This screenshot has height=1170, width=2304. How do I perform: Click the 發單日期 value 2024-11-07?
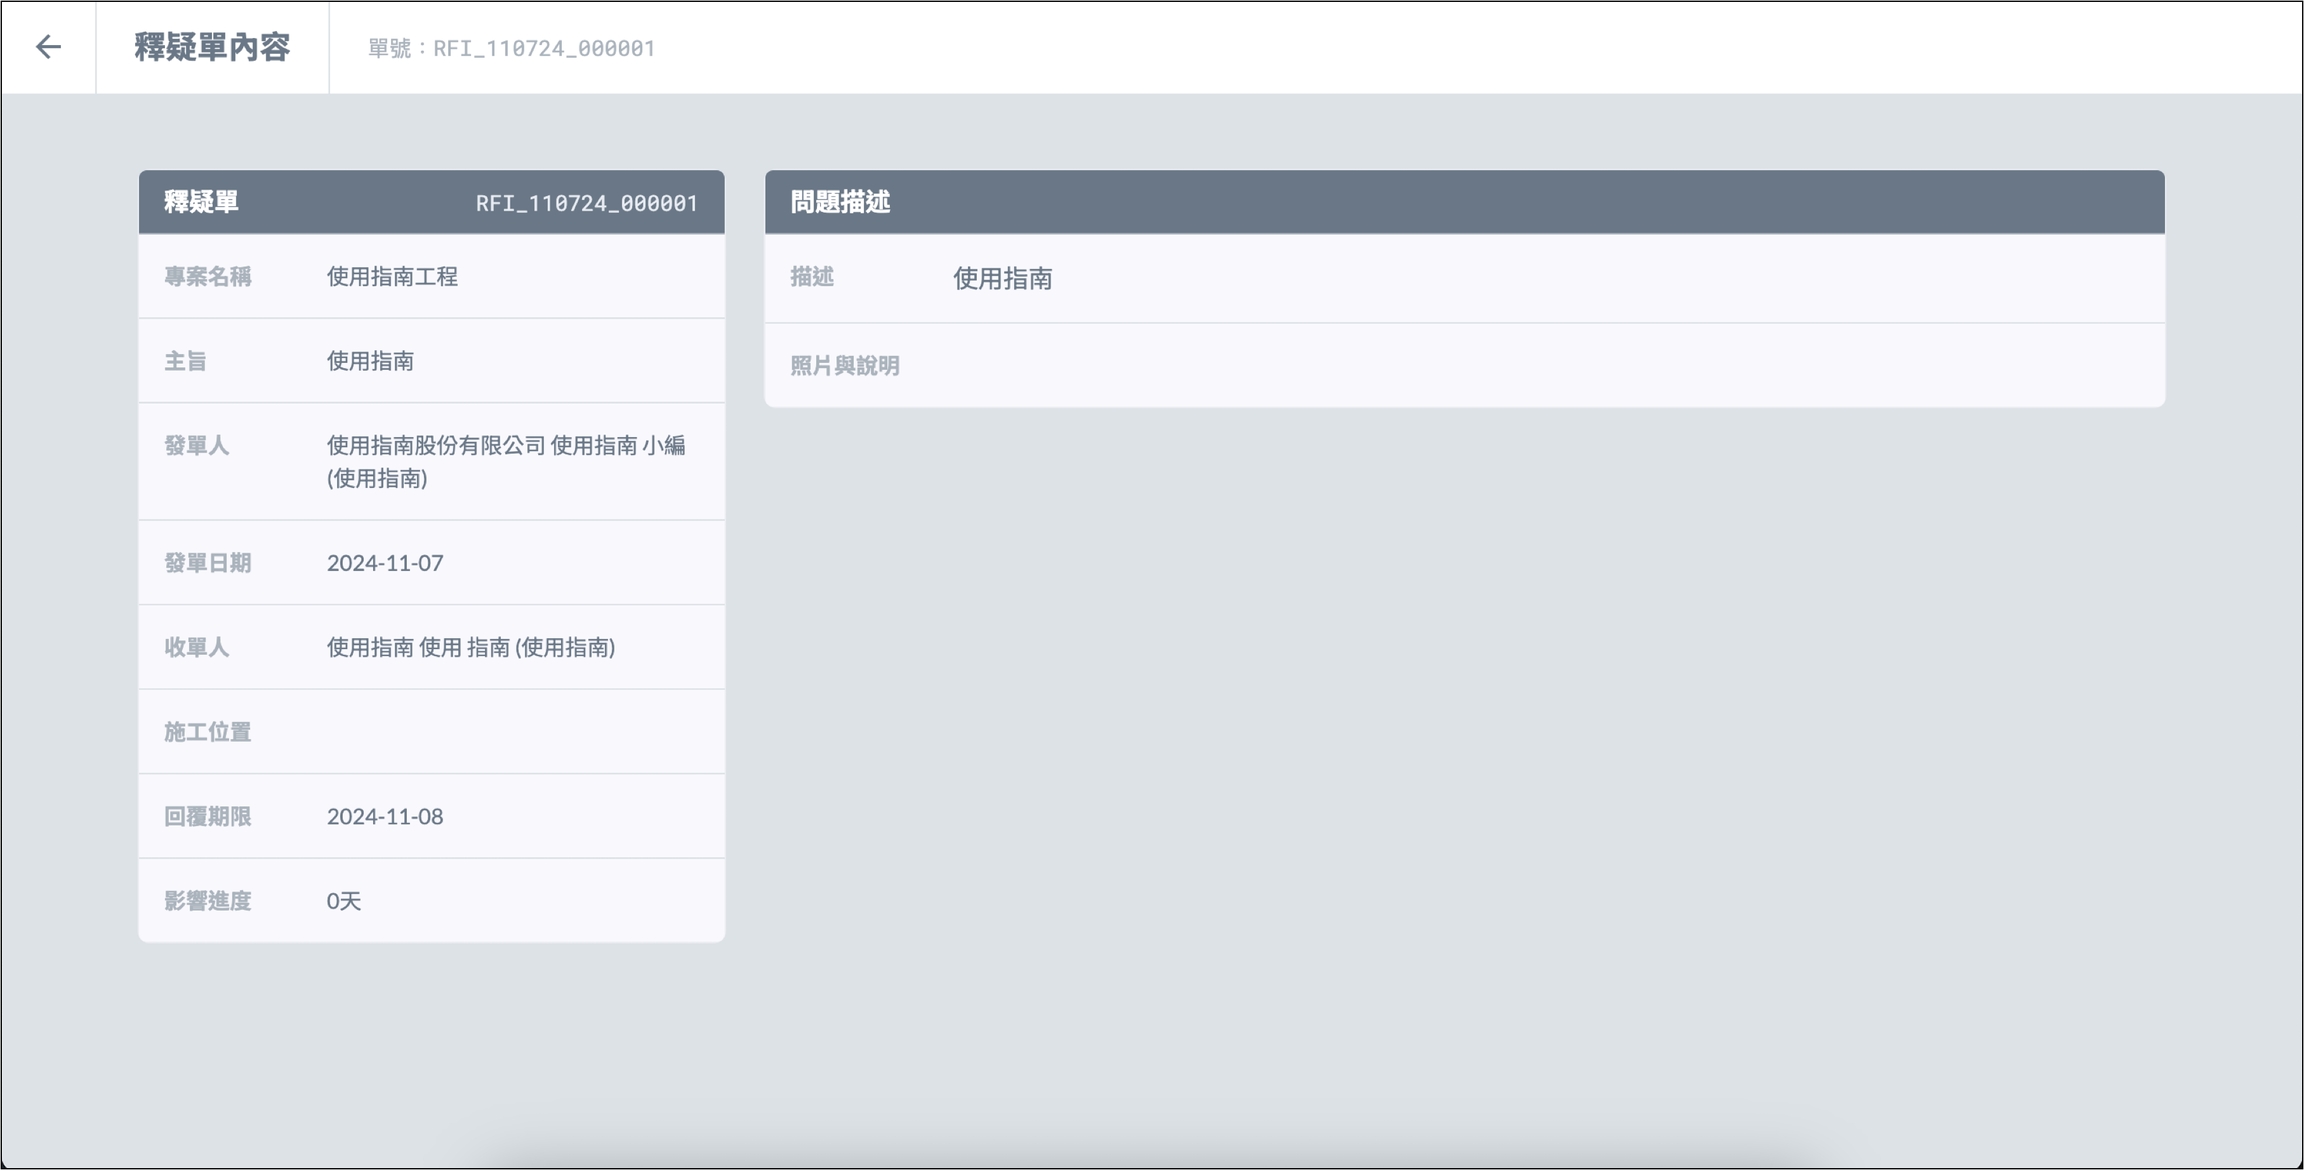click(385, 563)
